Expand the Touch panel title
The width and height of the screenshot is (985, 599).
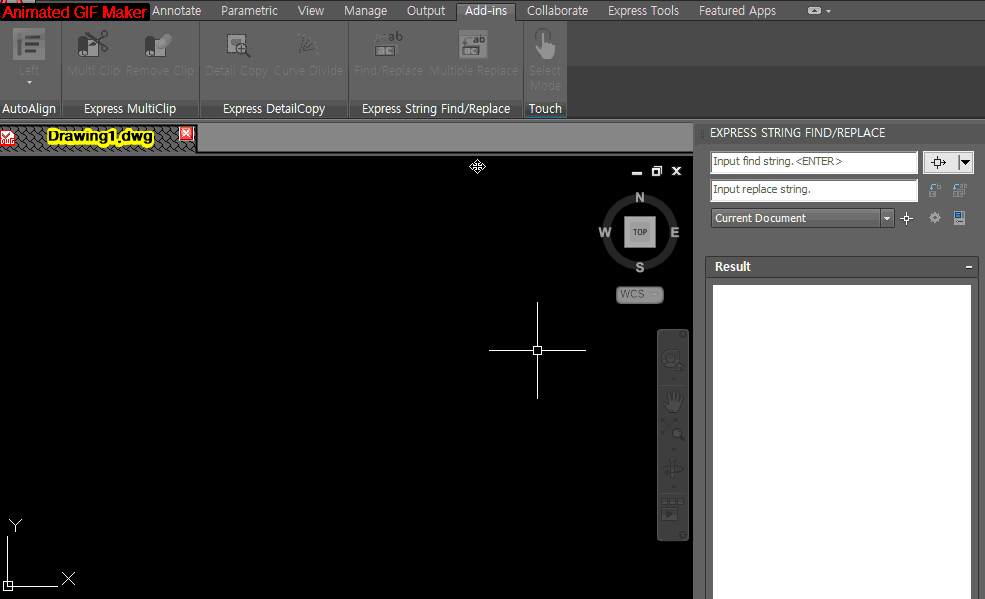click(x=545, y=109)
